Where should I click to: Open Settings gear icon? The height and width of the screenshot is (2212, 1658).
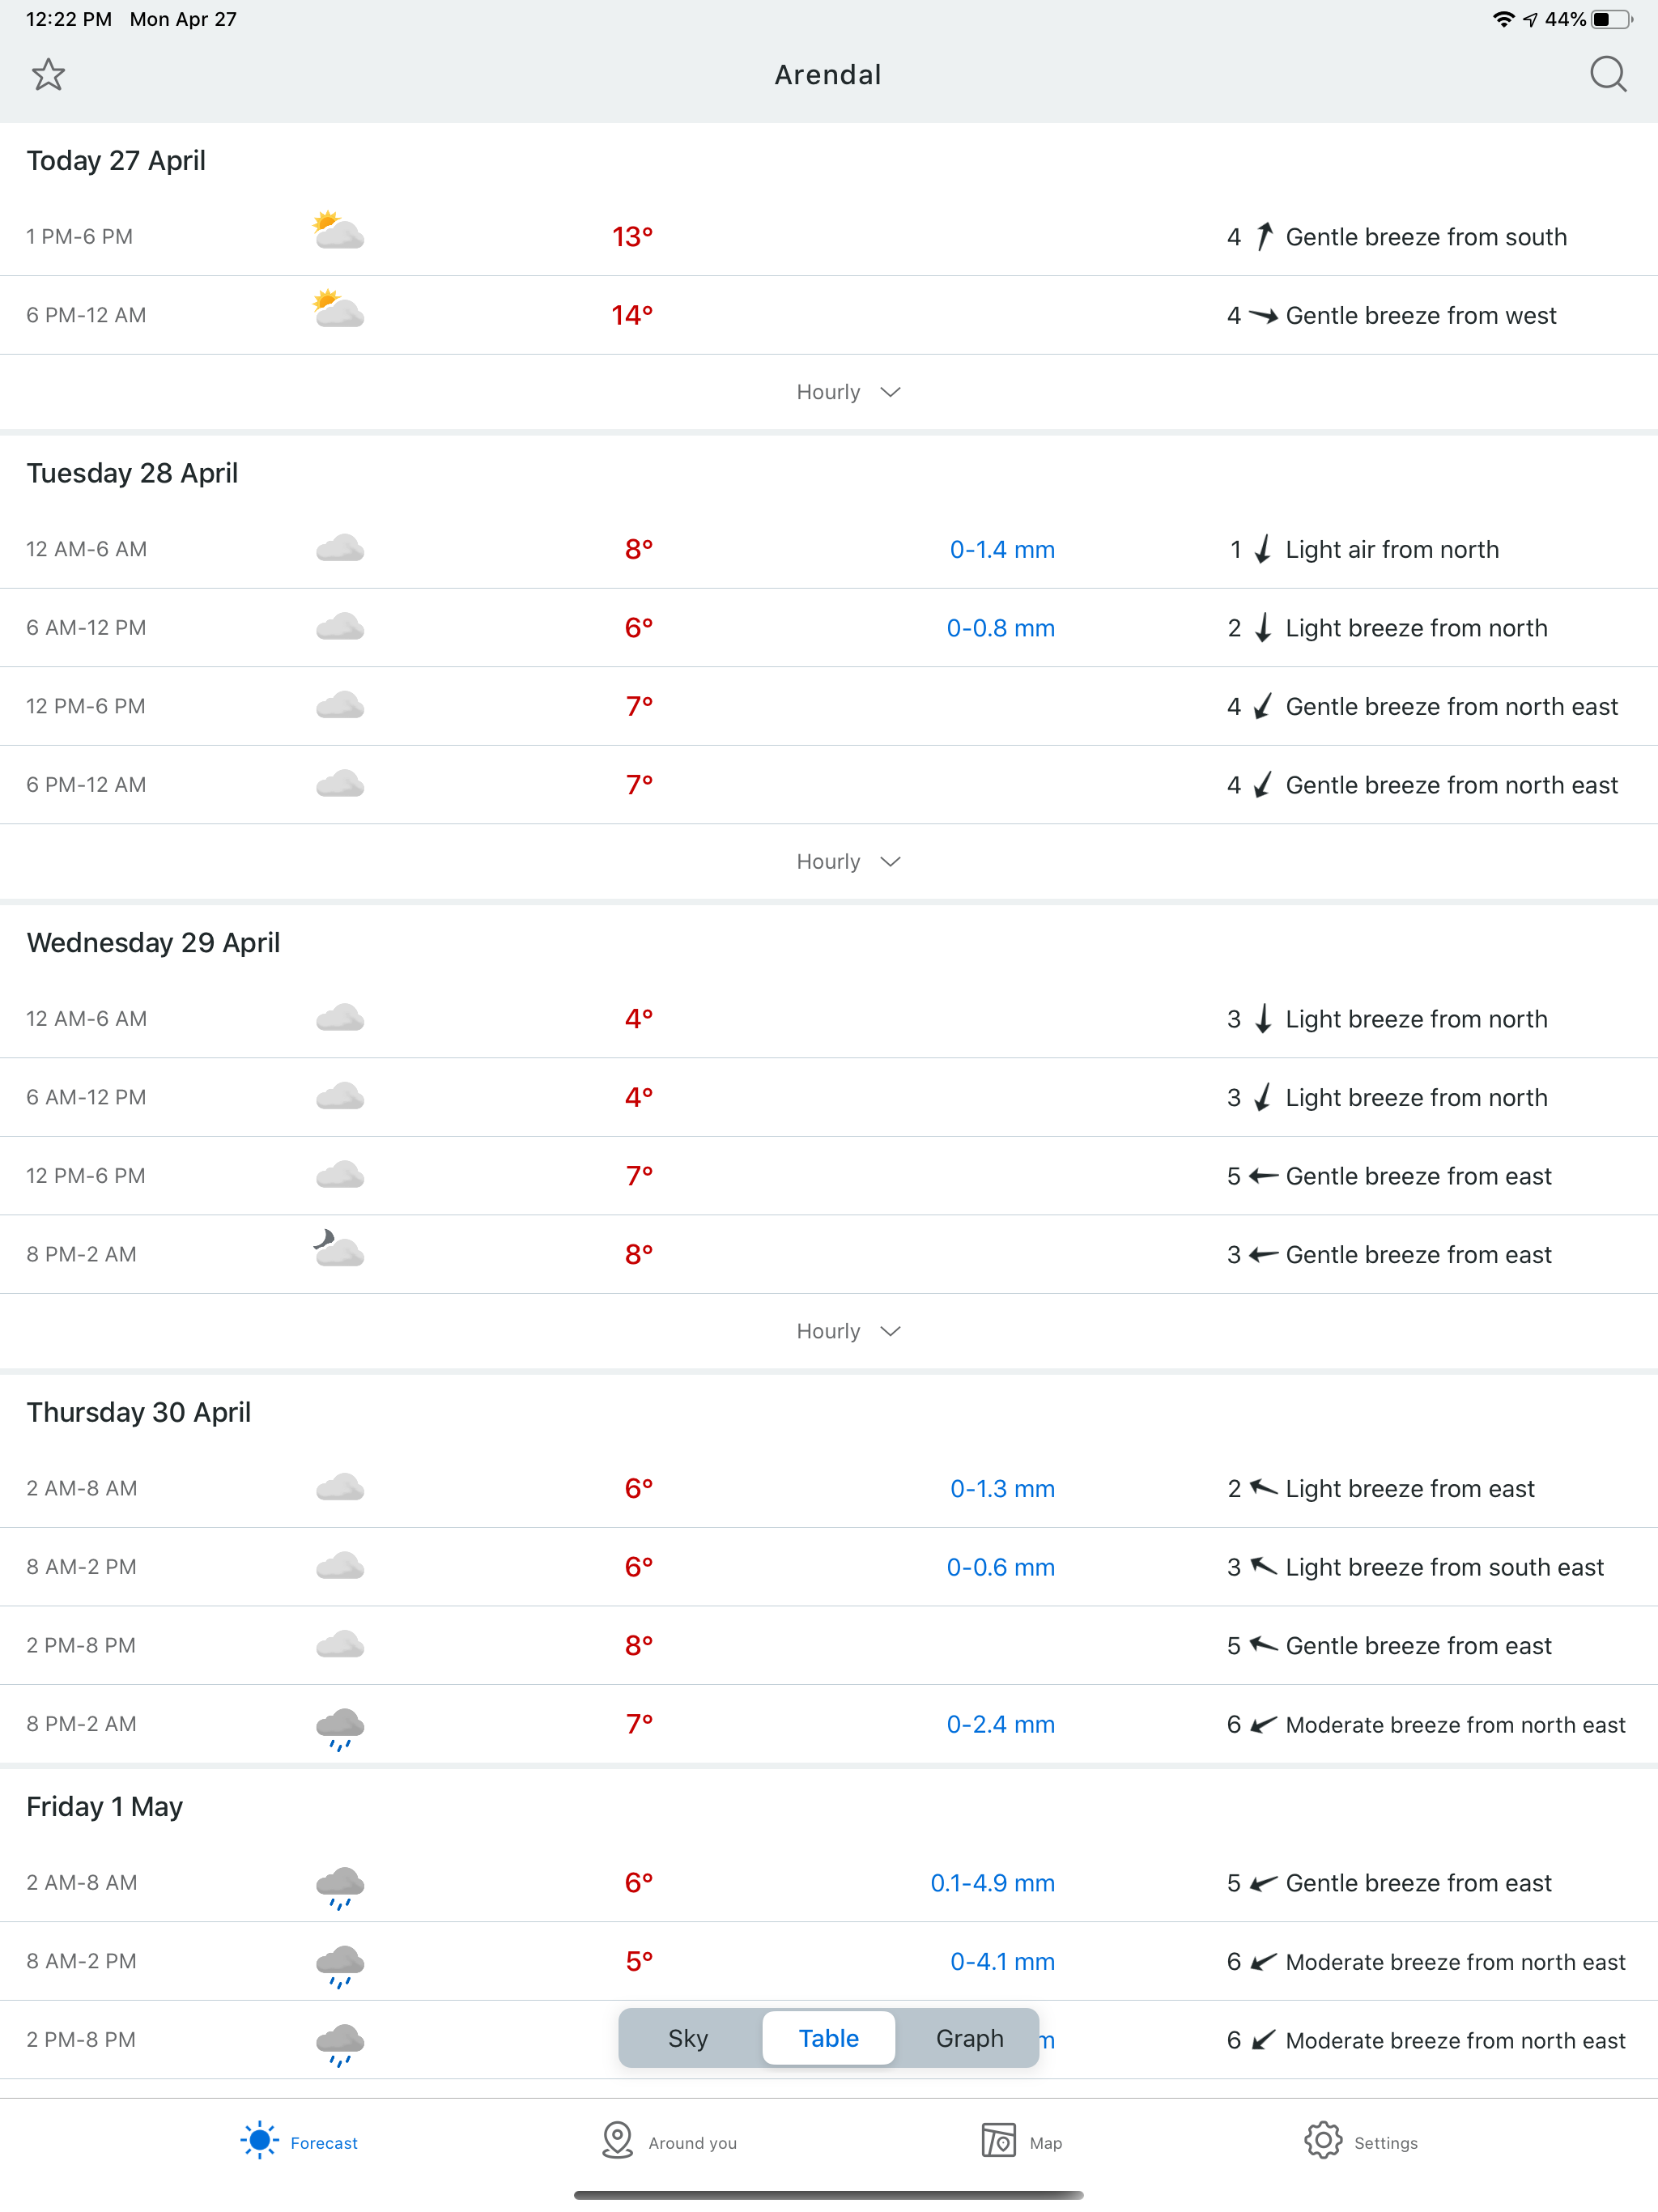pyautogui.click(x=1322, y=2141)
